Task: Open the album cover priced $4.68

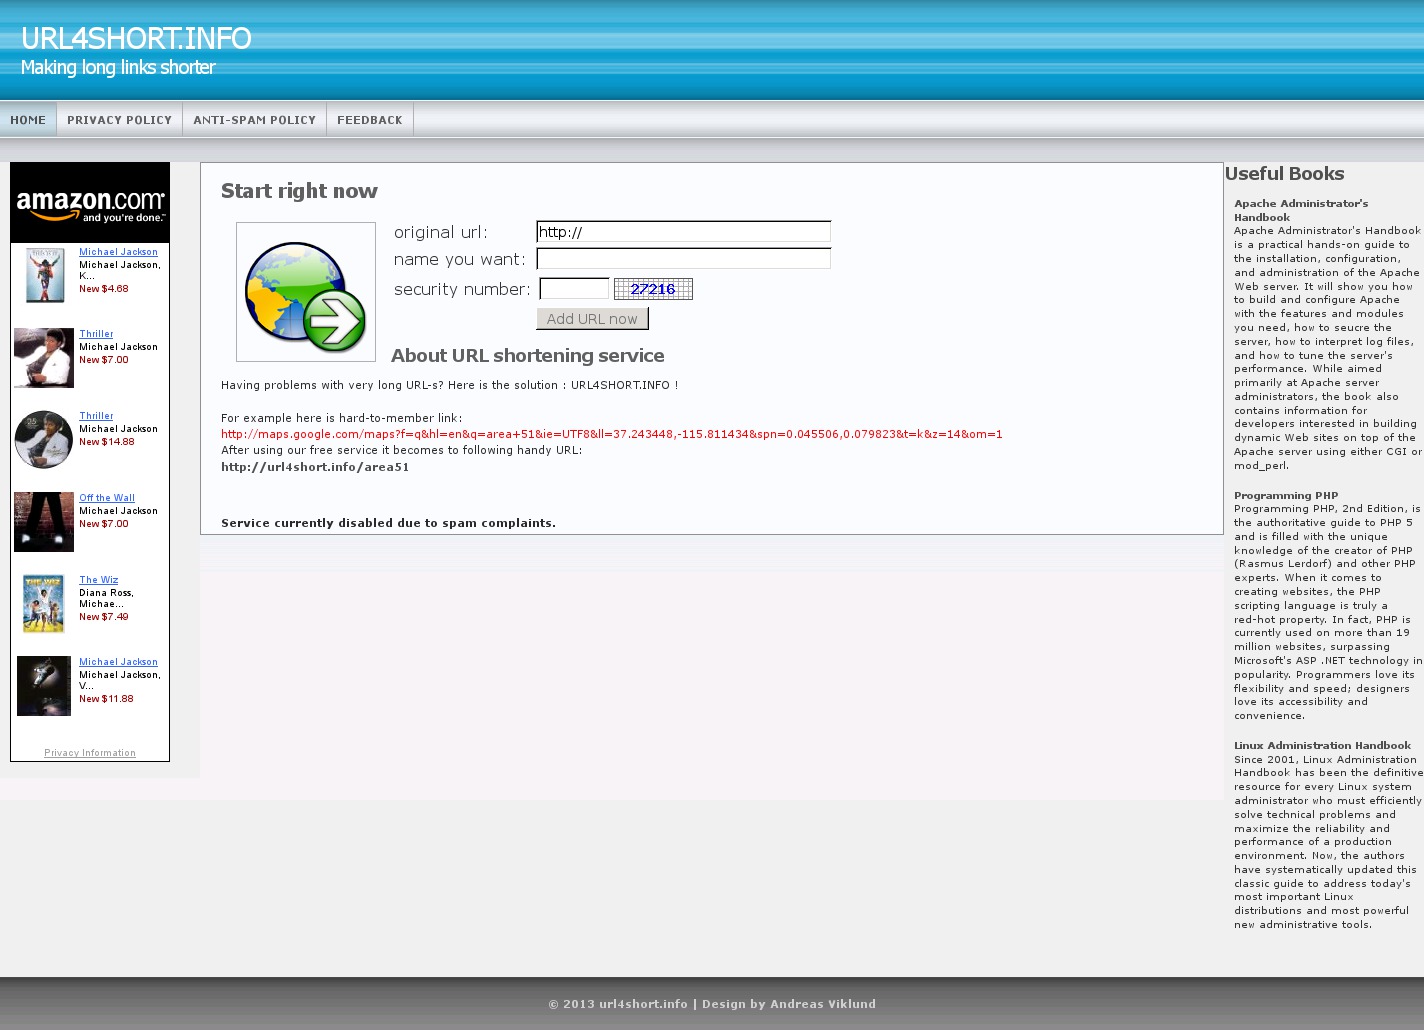Action: click(x=44, y=275)
